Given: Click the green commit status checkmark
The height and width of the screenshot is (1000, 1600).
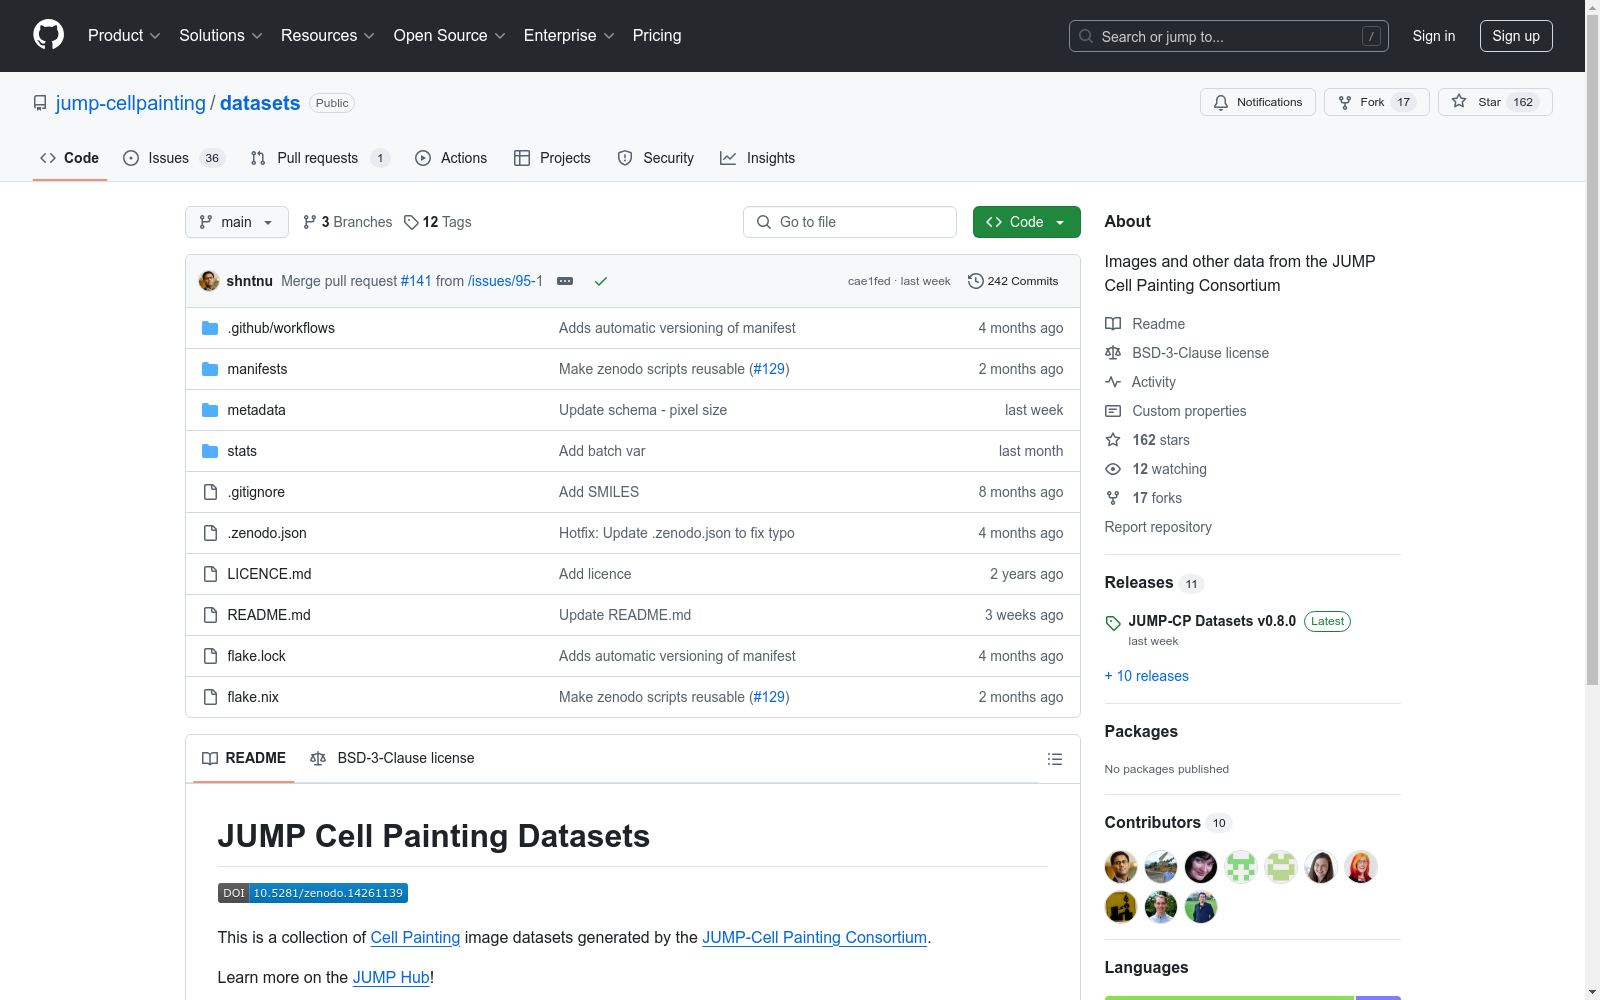Looking at the screenshot, I should (601, 281).
